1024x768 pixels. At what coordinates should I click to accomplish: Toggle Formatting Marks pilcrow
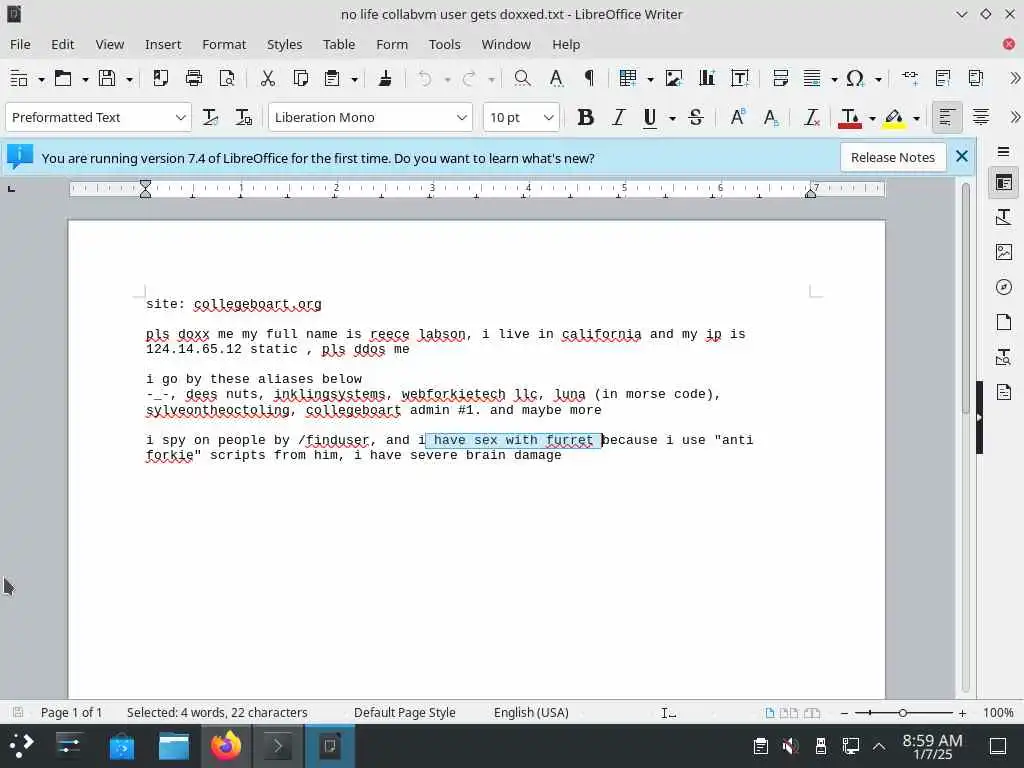[x=589, y=78]
